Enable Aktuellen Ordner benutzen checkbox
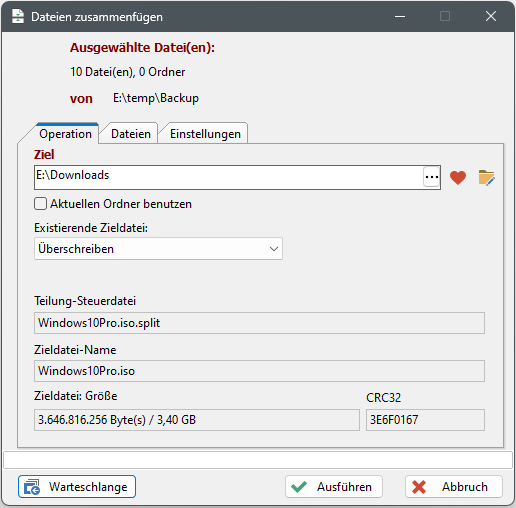 coord(40,203)
